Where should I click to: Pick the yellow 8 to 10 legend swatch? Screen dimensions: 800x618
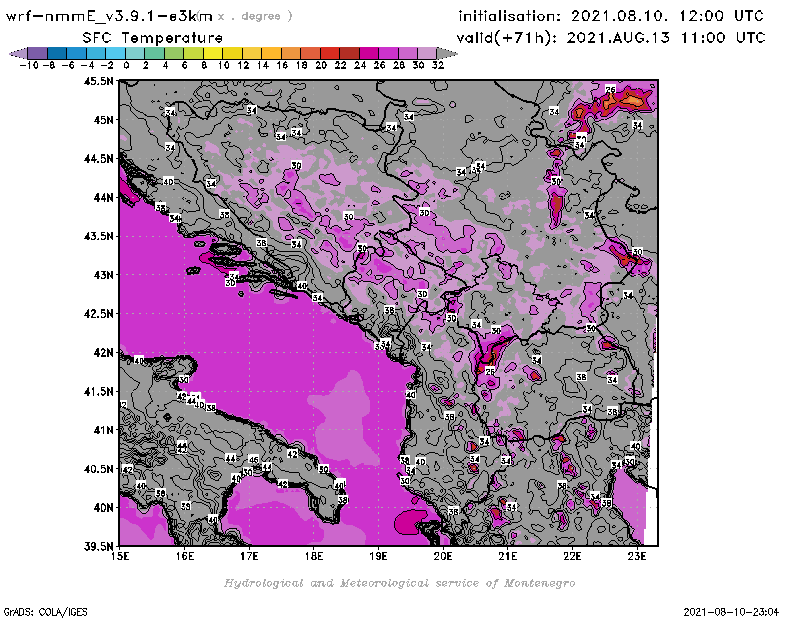point(213,53)
